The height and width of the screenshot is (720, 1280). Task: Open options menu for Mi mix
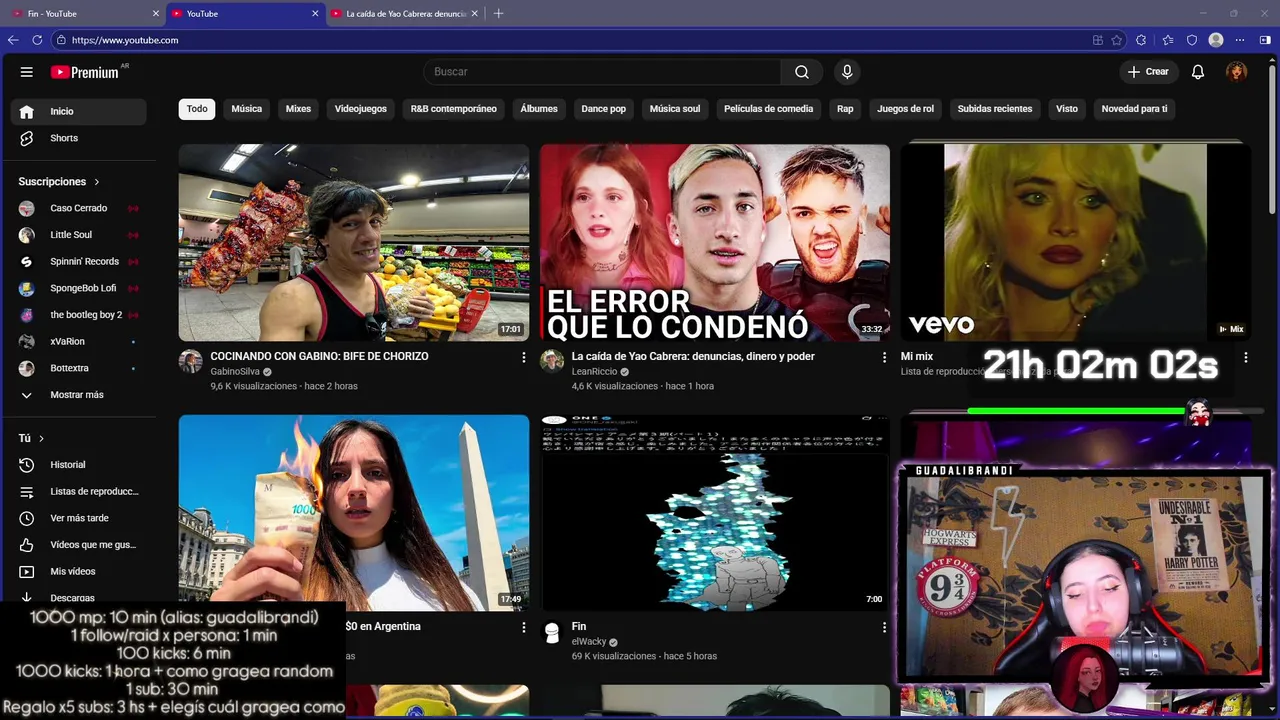[1245, 357]
